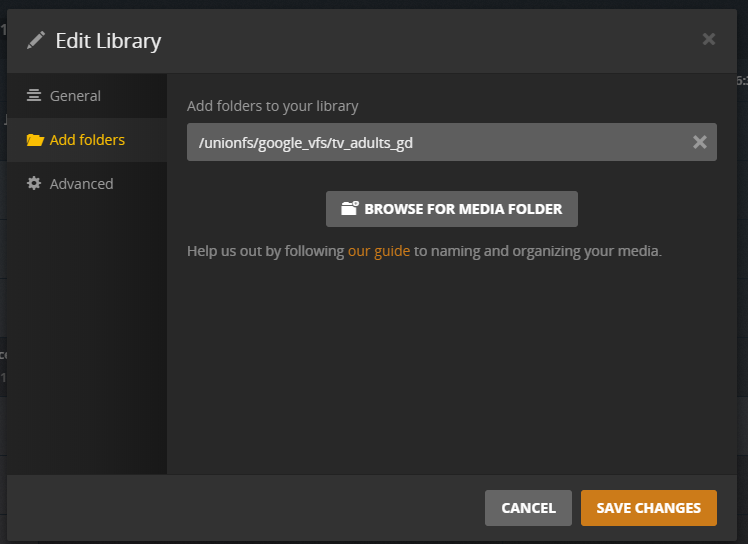Click the /unionfs/google_vfs/tv_adults_gd path field

pyautogui.click(x=451, y=142)
